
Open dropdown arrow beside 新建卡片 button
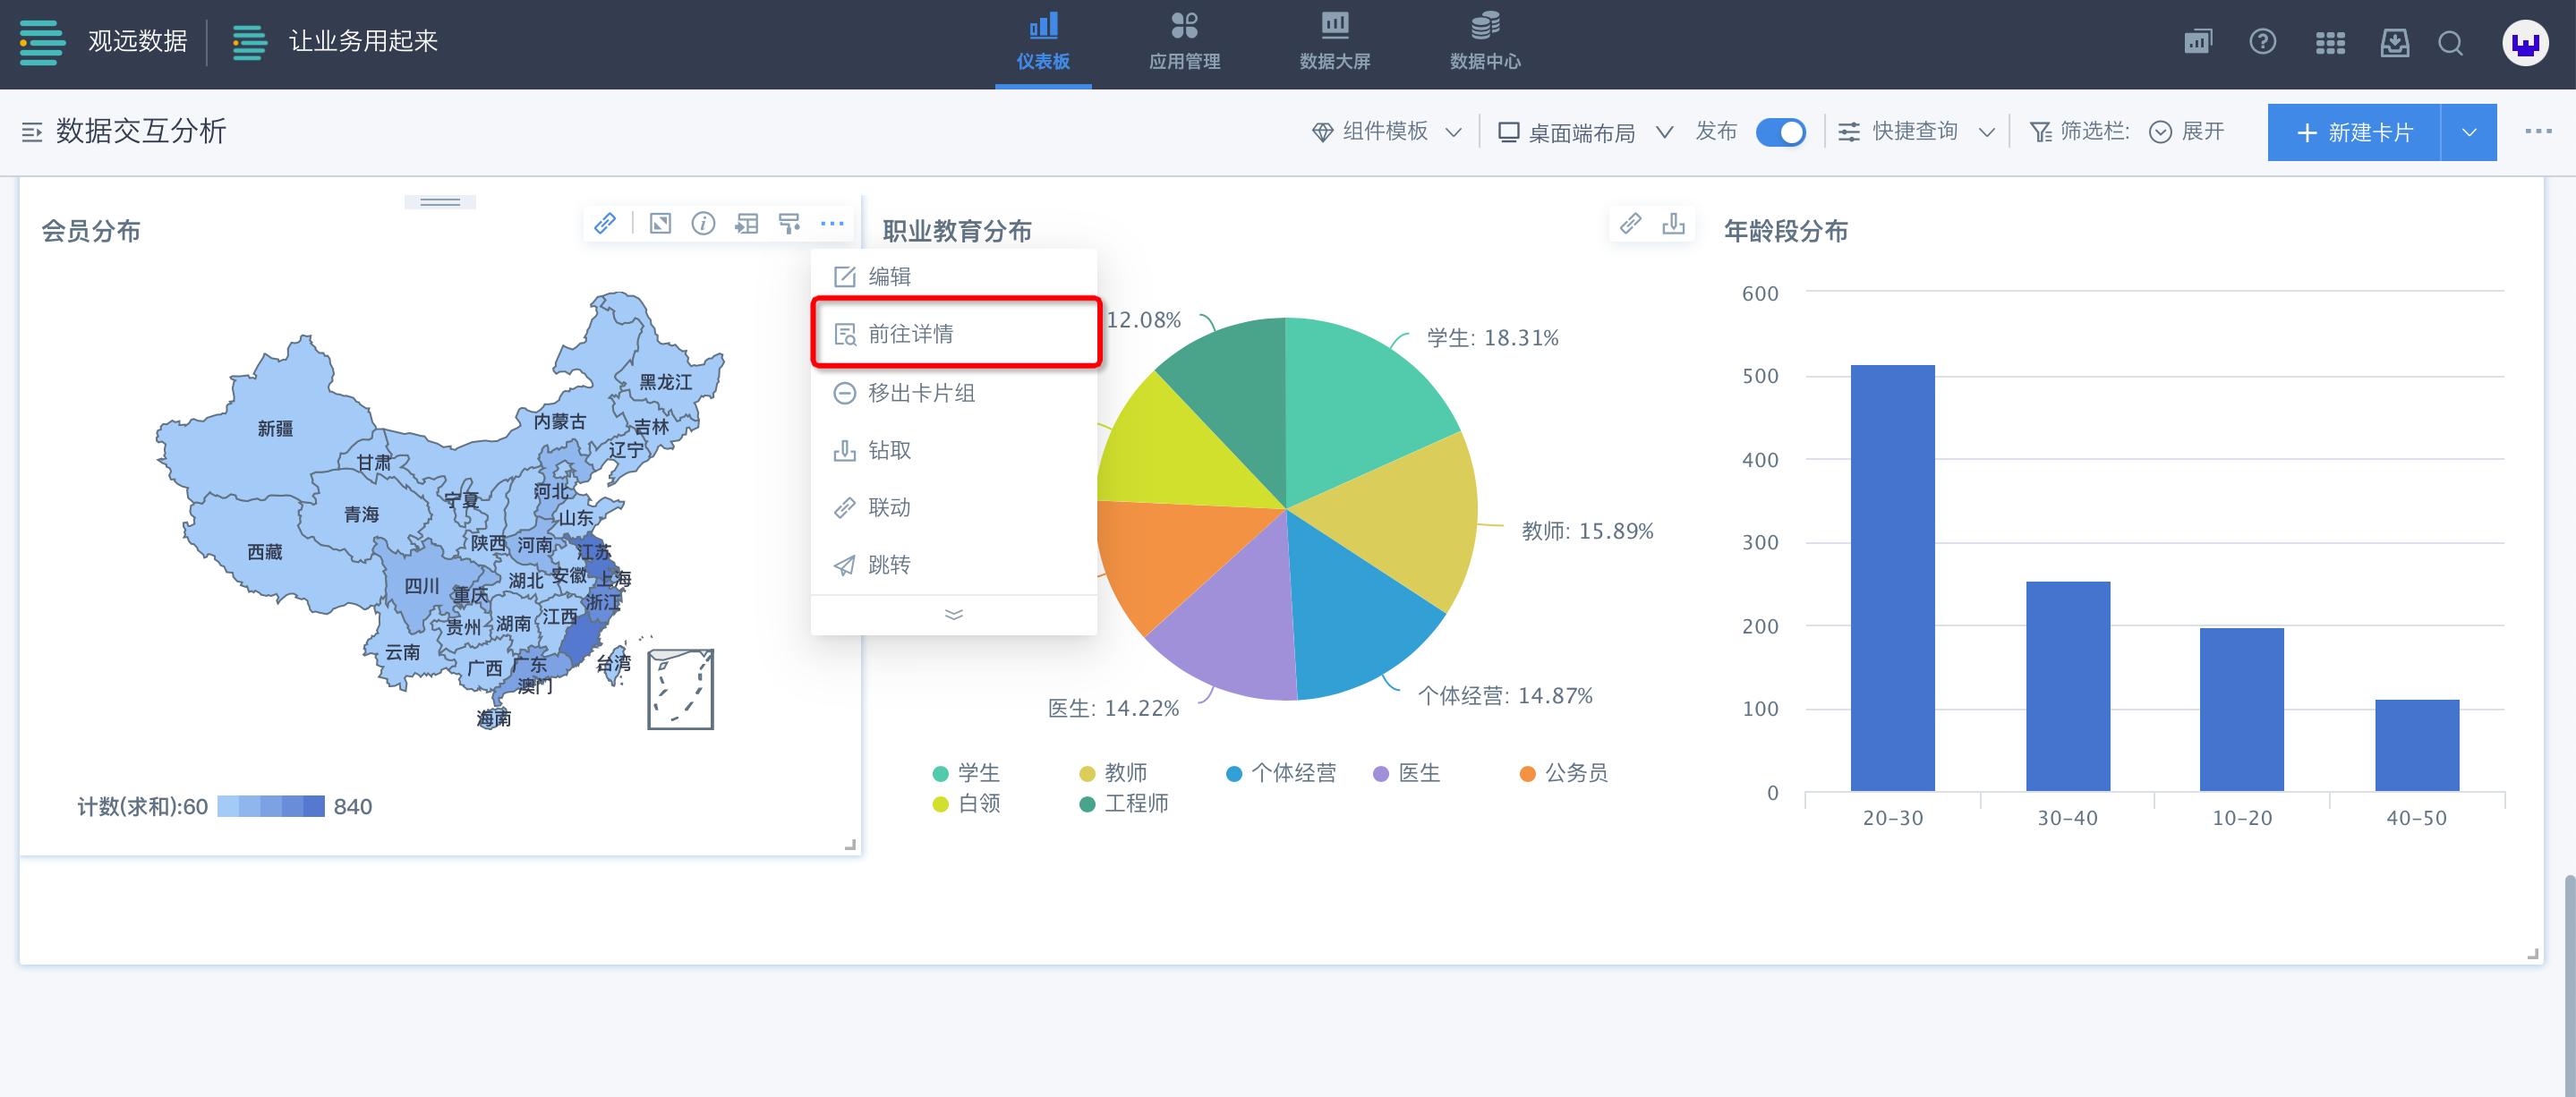click(2468, 132)
